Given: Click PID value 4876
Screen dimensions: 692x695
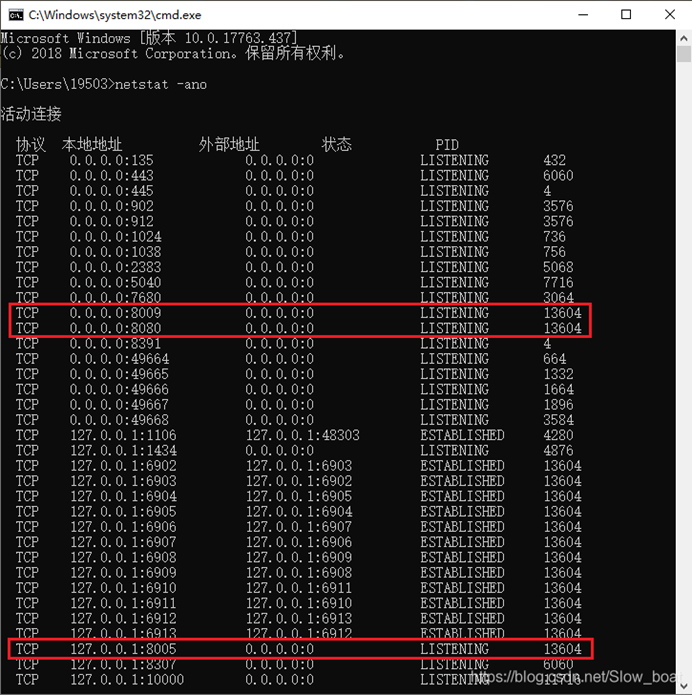Looking at the screenshot, I should click(559, 450).
